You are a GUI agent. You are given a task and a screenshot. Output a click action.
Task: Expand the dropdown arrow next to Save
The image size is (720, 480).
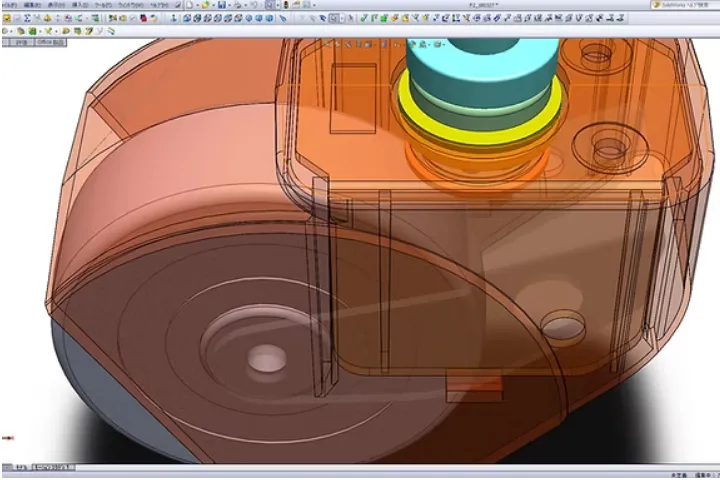point(230,5)
